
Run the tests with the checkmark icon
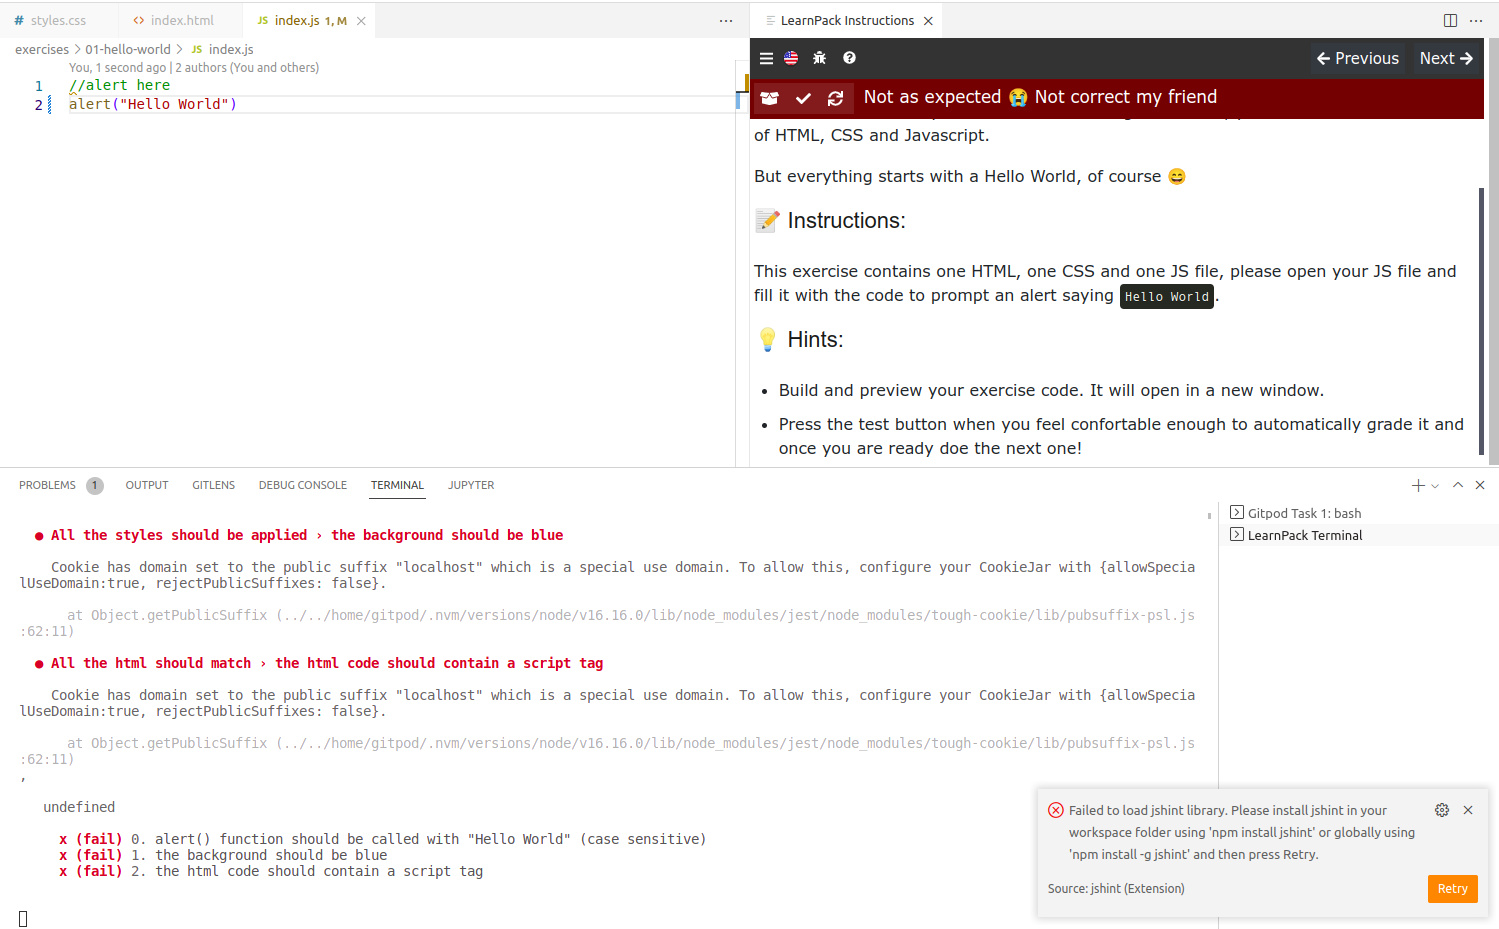tap(803, 98)
